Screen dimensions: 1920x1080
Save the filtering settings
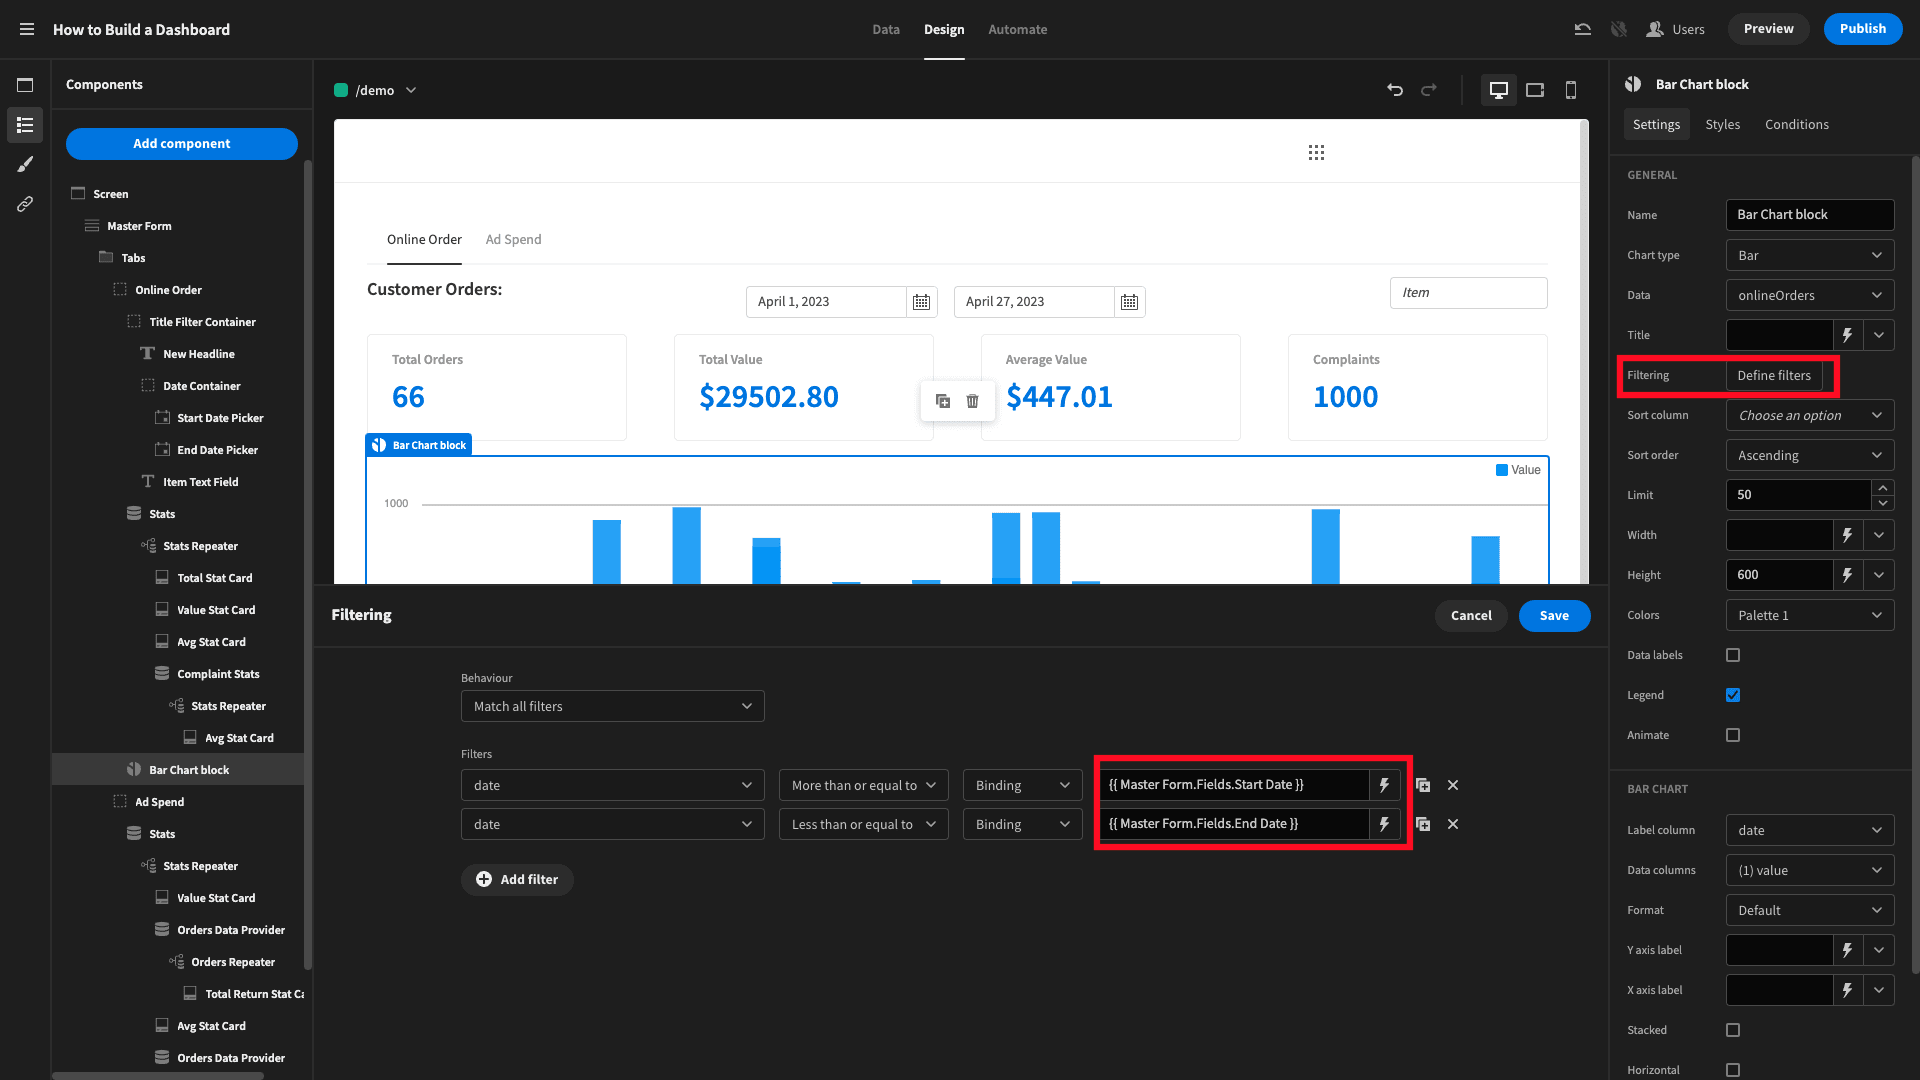(x=1555, y=616)
